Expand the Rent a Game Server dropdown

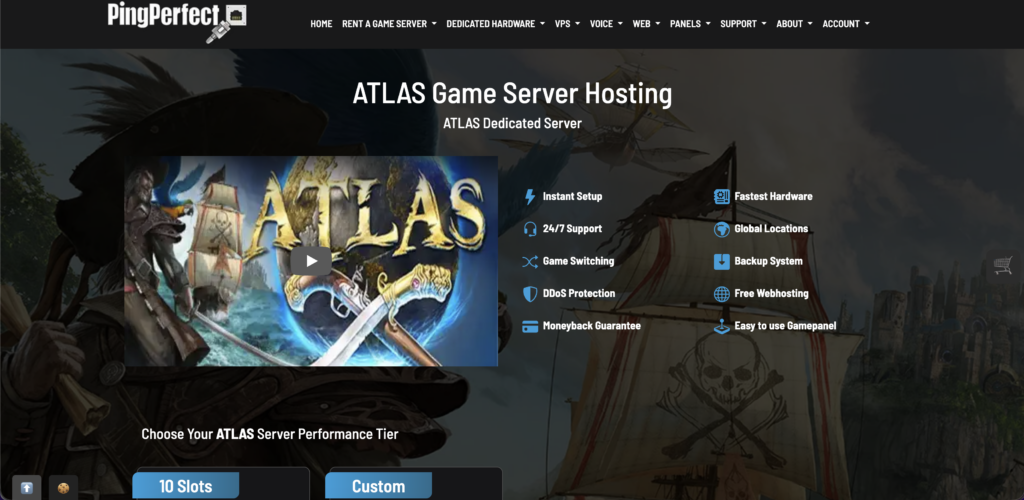click(389, 24)
